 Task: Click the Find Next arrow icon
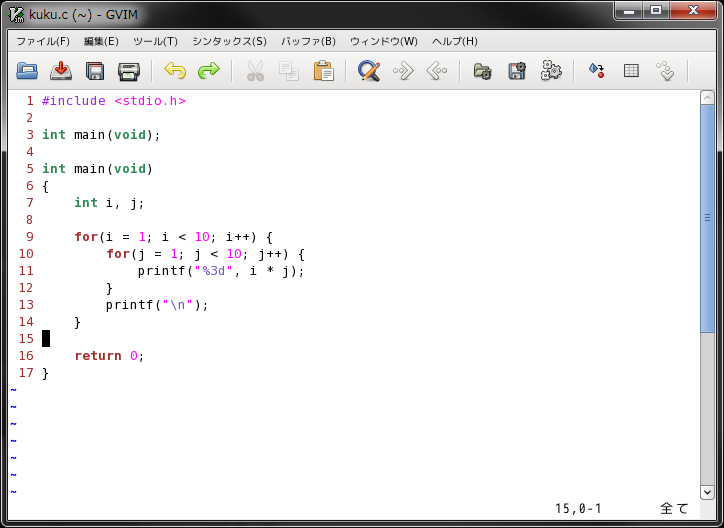[403, 71]
